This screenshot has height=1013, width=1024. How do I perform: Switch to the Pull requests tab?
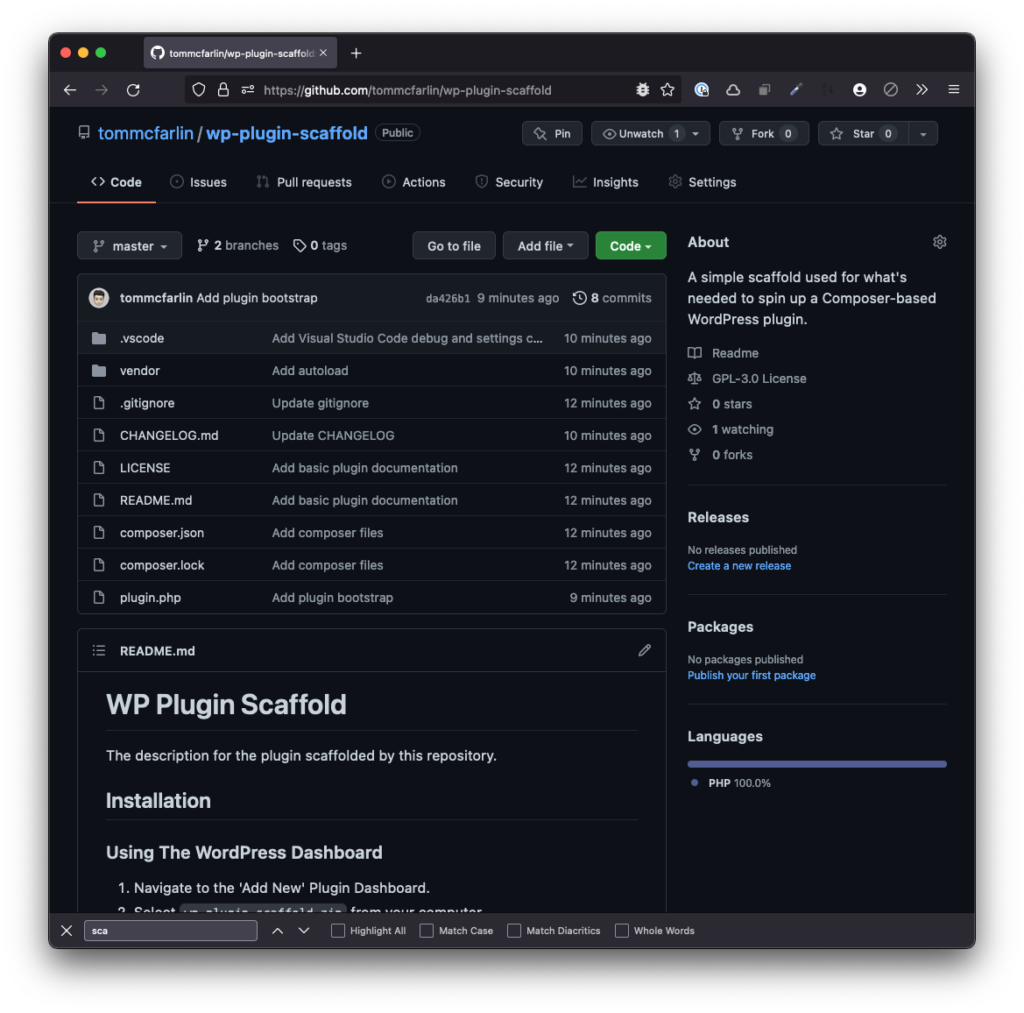click(304, 182)
